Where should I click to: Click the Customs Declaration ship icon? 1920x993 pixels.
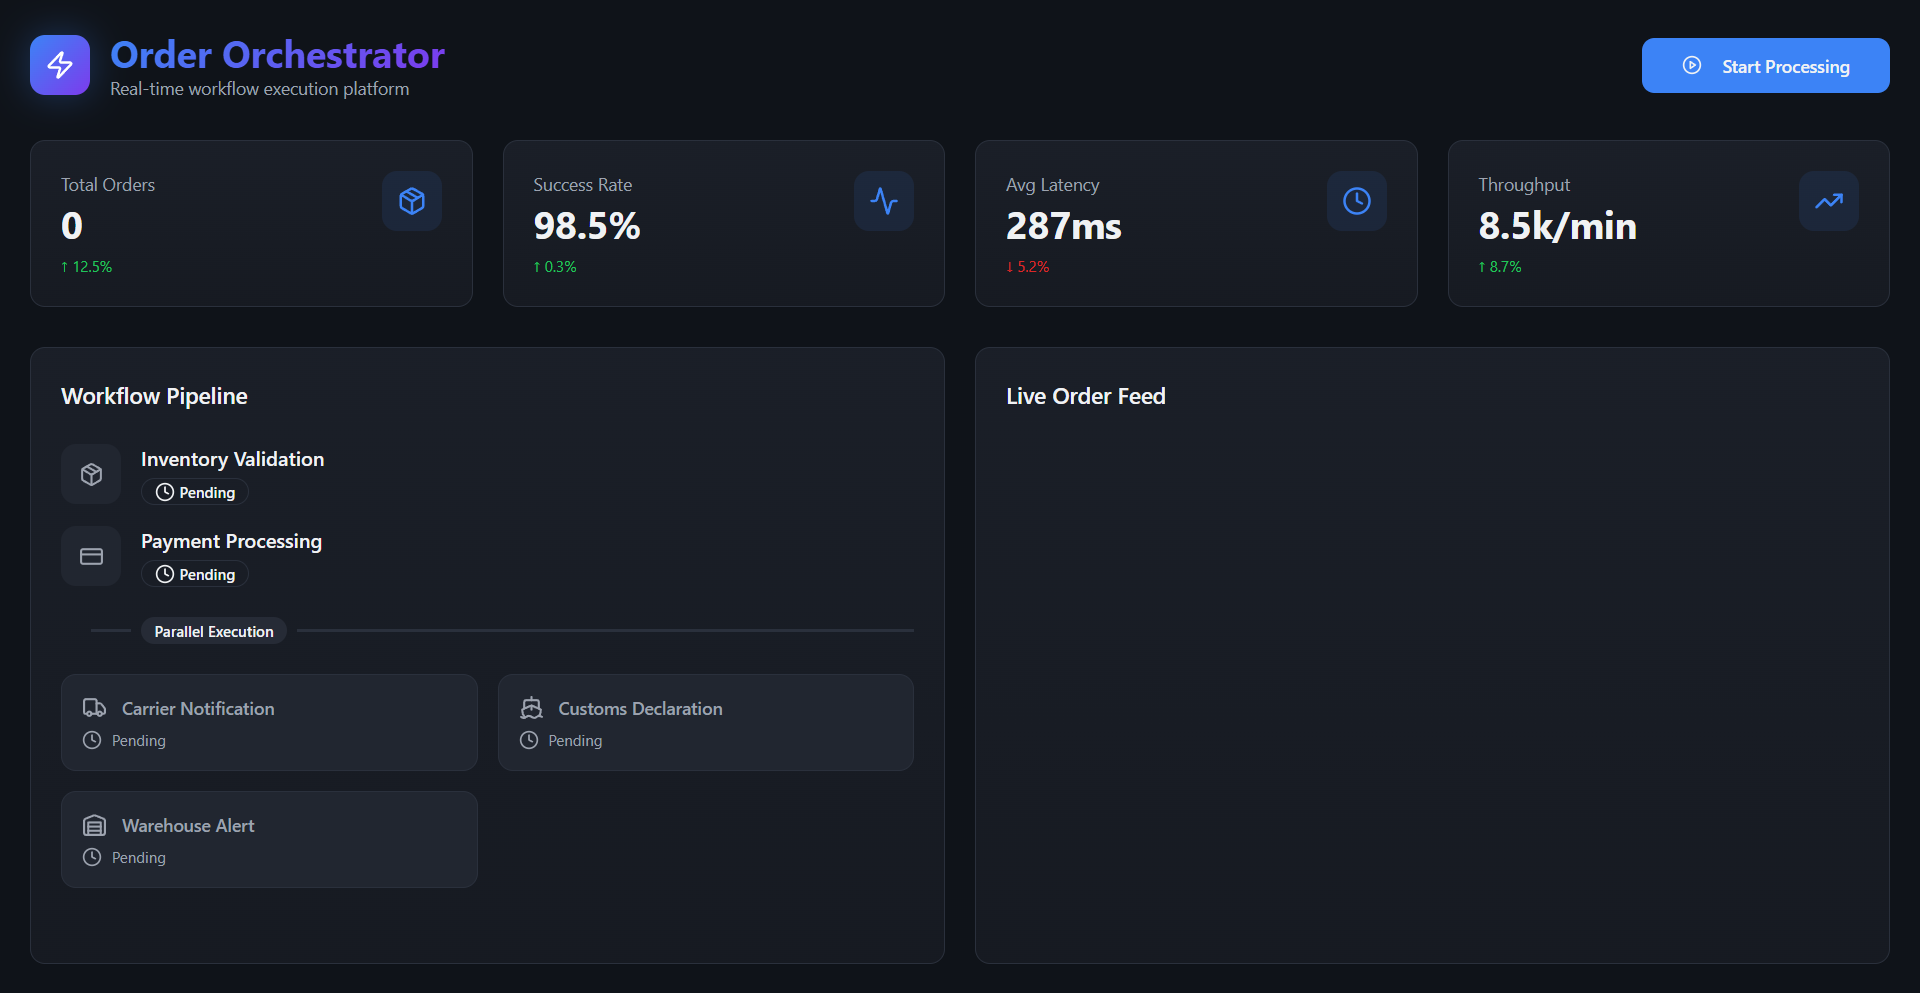531,708
